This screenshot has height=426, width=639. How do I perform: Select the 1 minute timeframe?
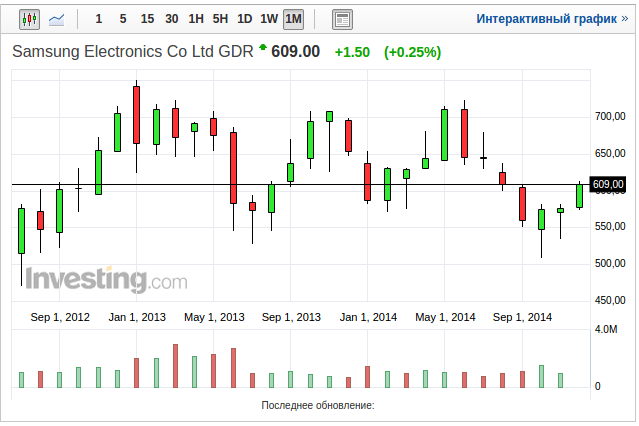99,19
